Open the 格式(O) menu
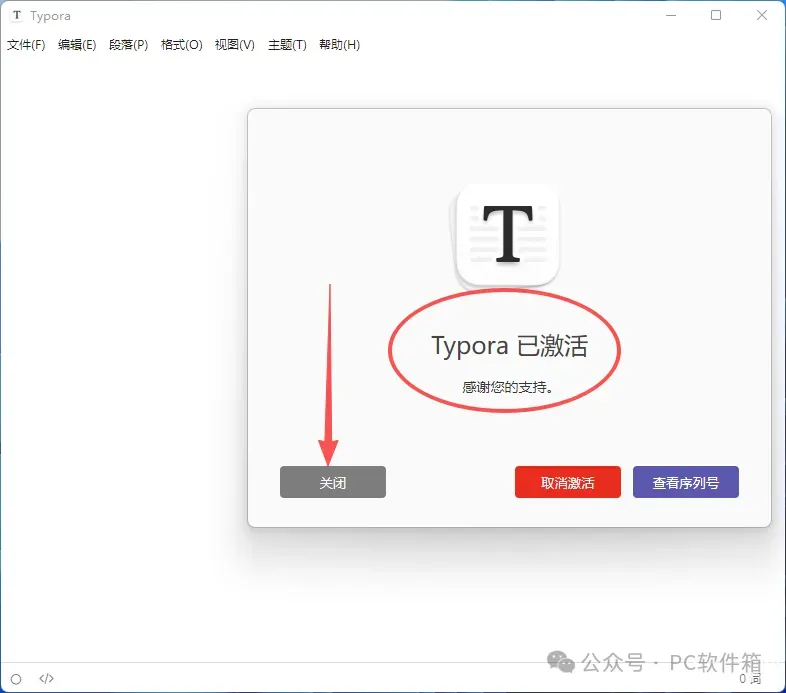 pyautogui.click(x=181, y=45)
